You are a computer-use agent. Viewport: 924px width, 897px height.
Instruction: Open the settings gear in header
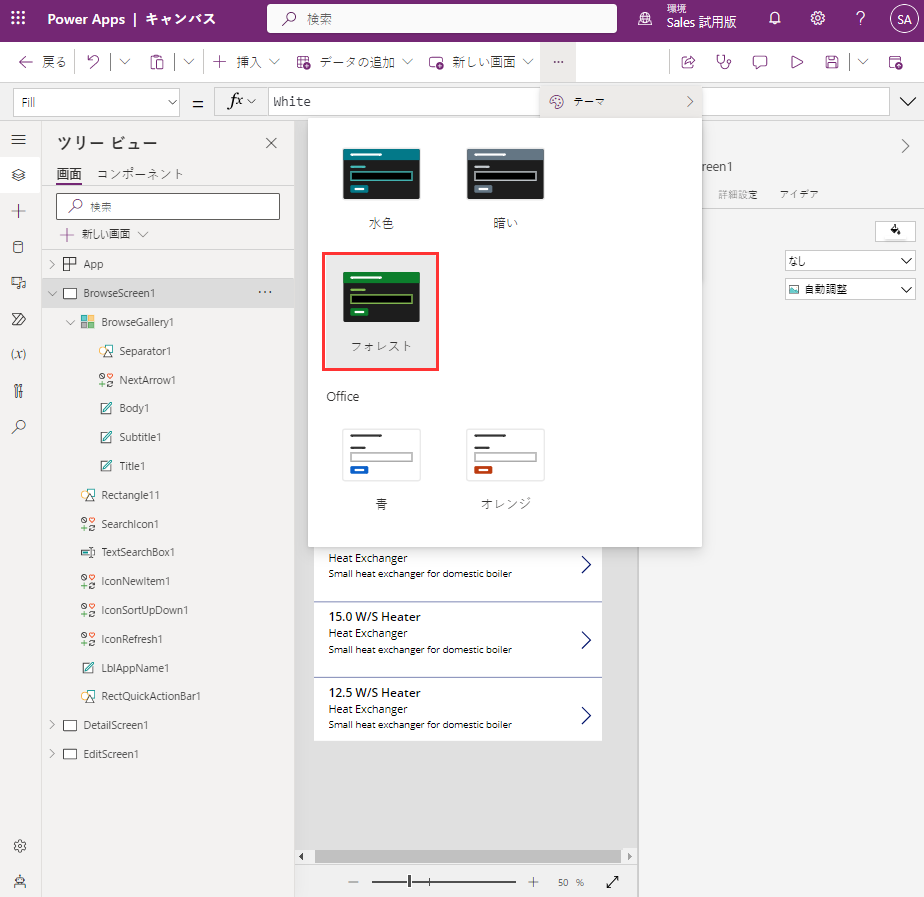pyautogui.click(x=817, y=19)
